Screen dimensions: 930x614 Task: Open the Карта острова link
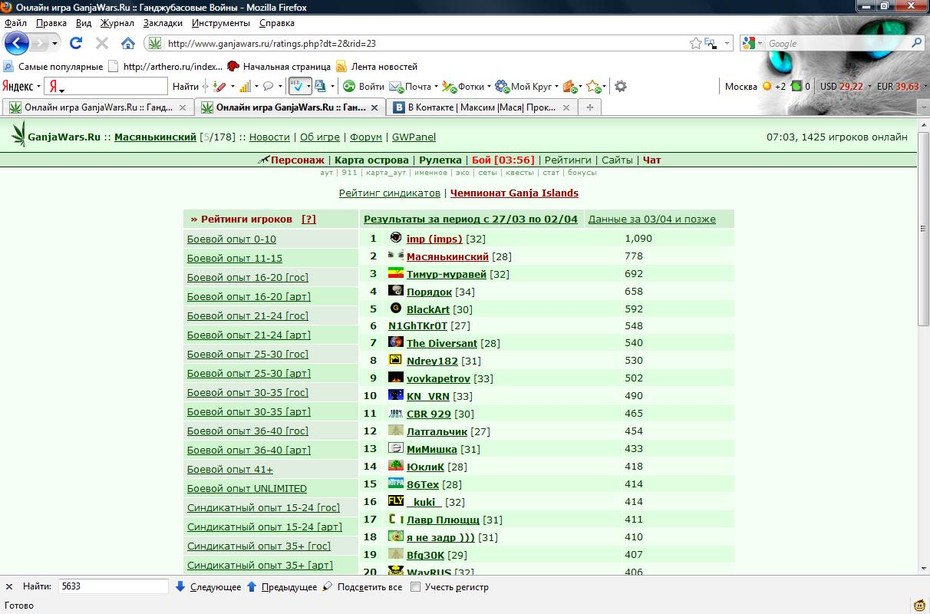(x=371, y=160)
